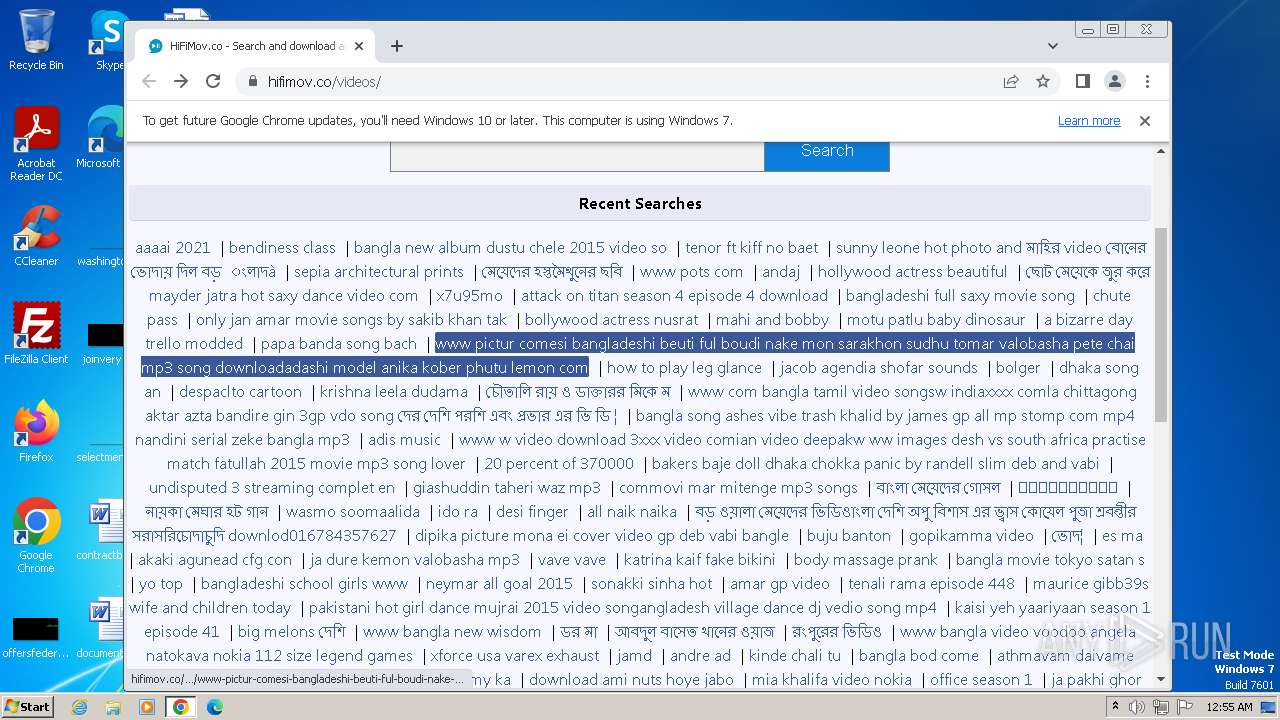Launch Internet Explorer from taskbar

[79, 707]
